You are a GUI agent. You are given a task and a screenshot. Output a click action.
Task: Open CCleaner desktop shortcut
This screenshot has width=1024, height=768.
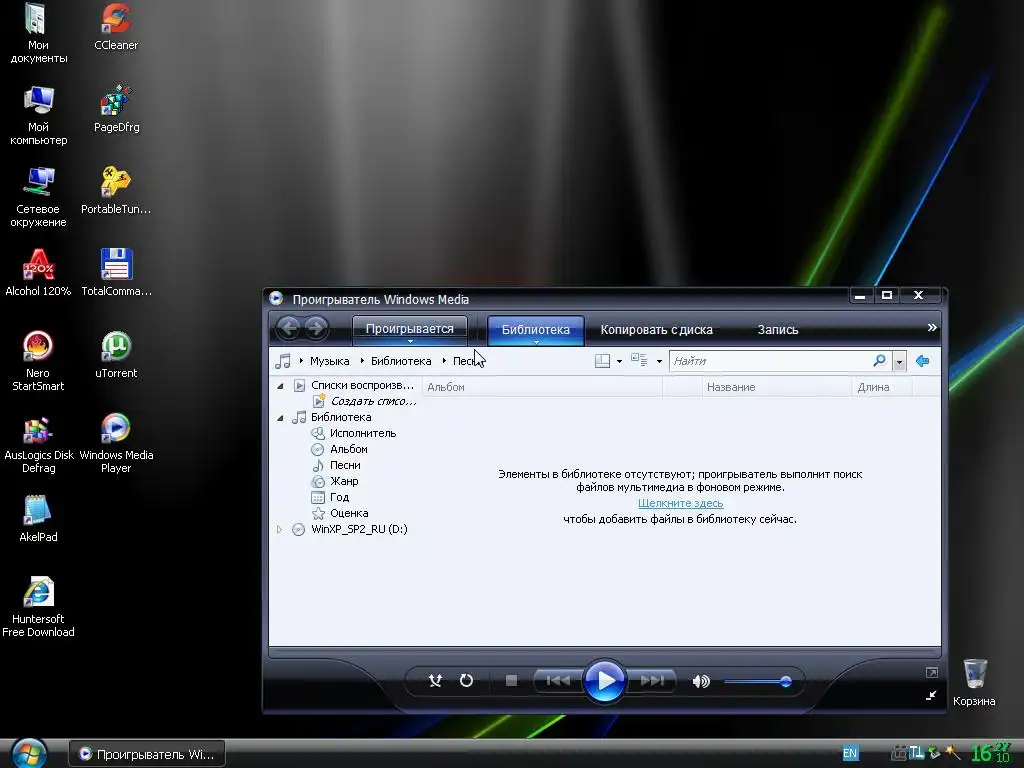click(116, 27)
